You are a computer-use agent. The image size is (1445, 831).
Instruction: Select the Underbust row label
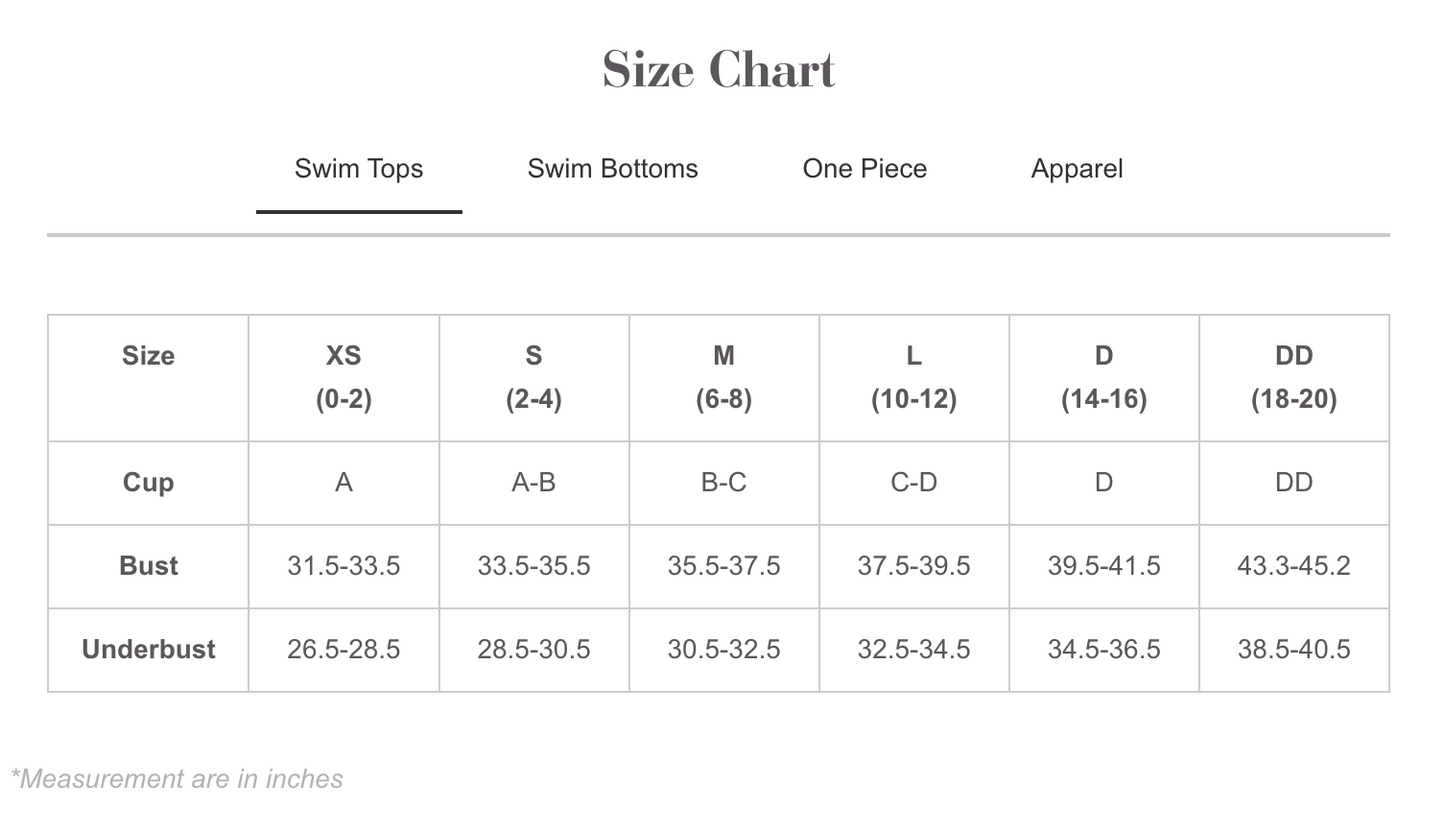pyautogui.click(x=148, y=650)
